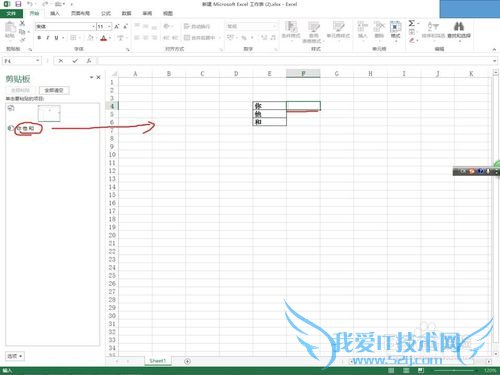The image size is (500, 375).
Task: Apply fill color bucket icon
Action: (x=90, y=38)
